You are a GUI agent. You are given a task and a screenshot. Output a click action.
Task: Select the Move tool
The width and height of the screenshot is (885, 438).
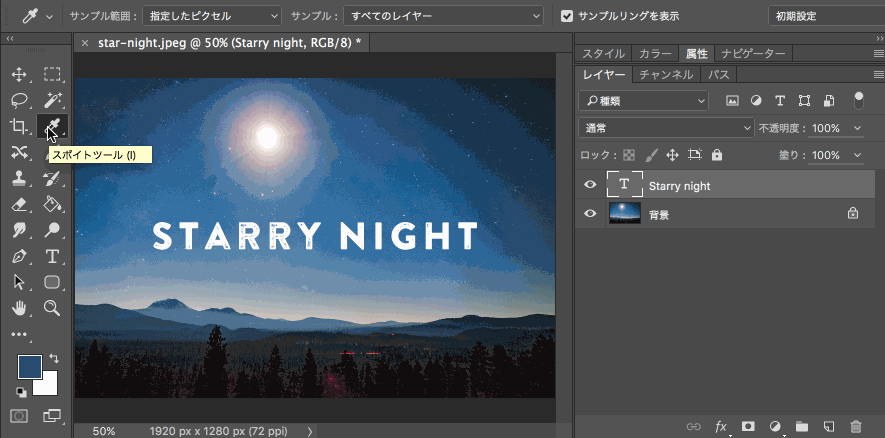point(19,75)
